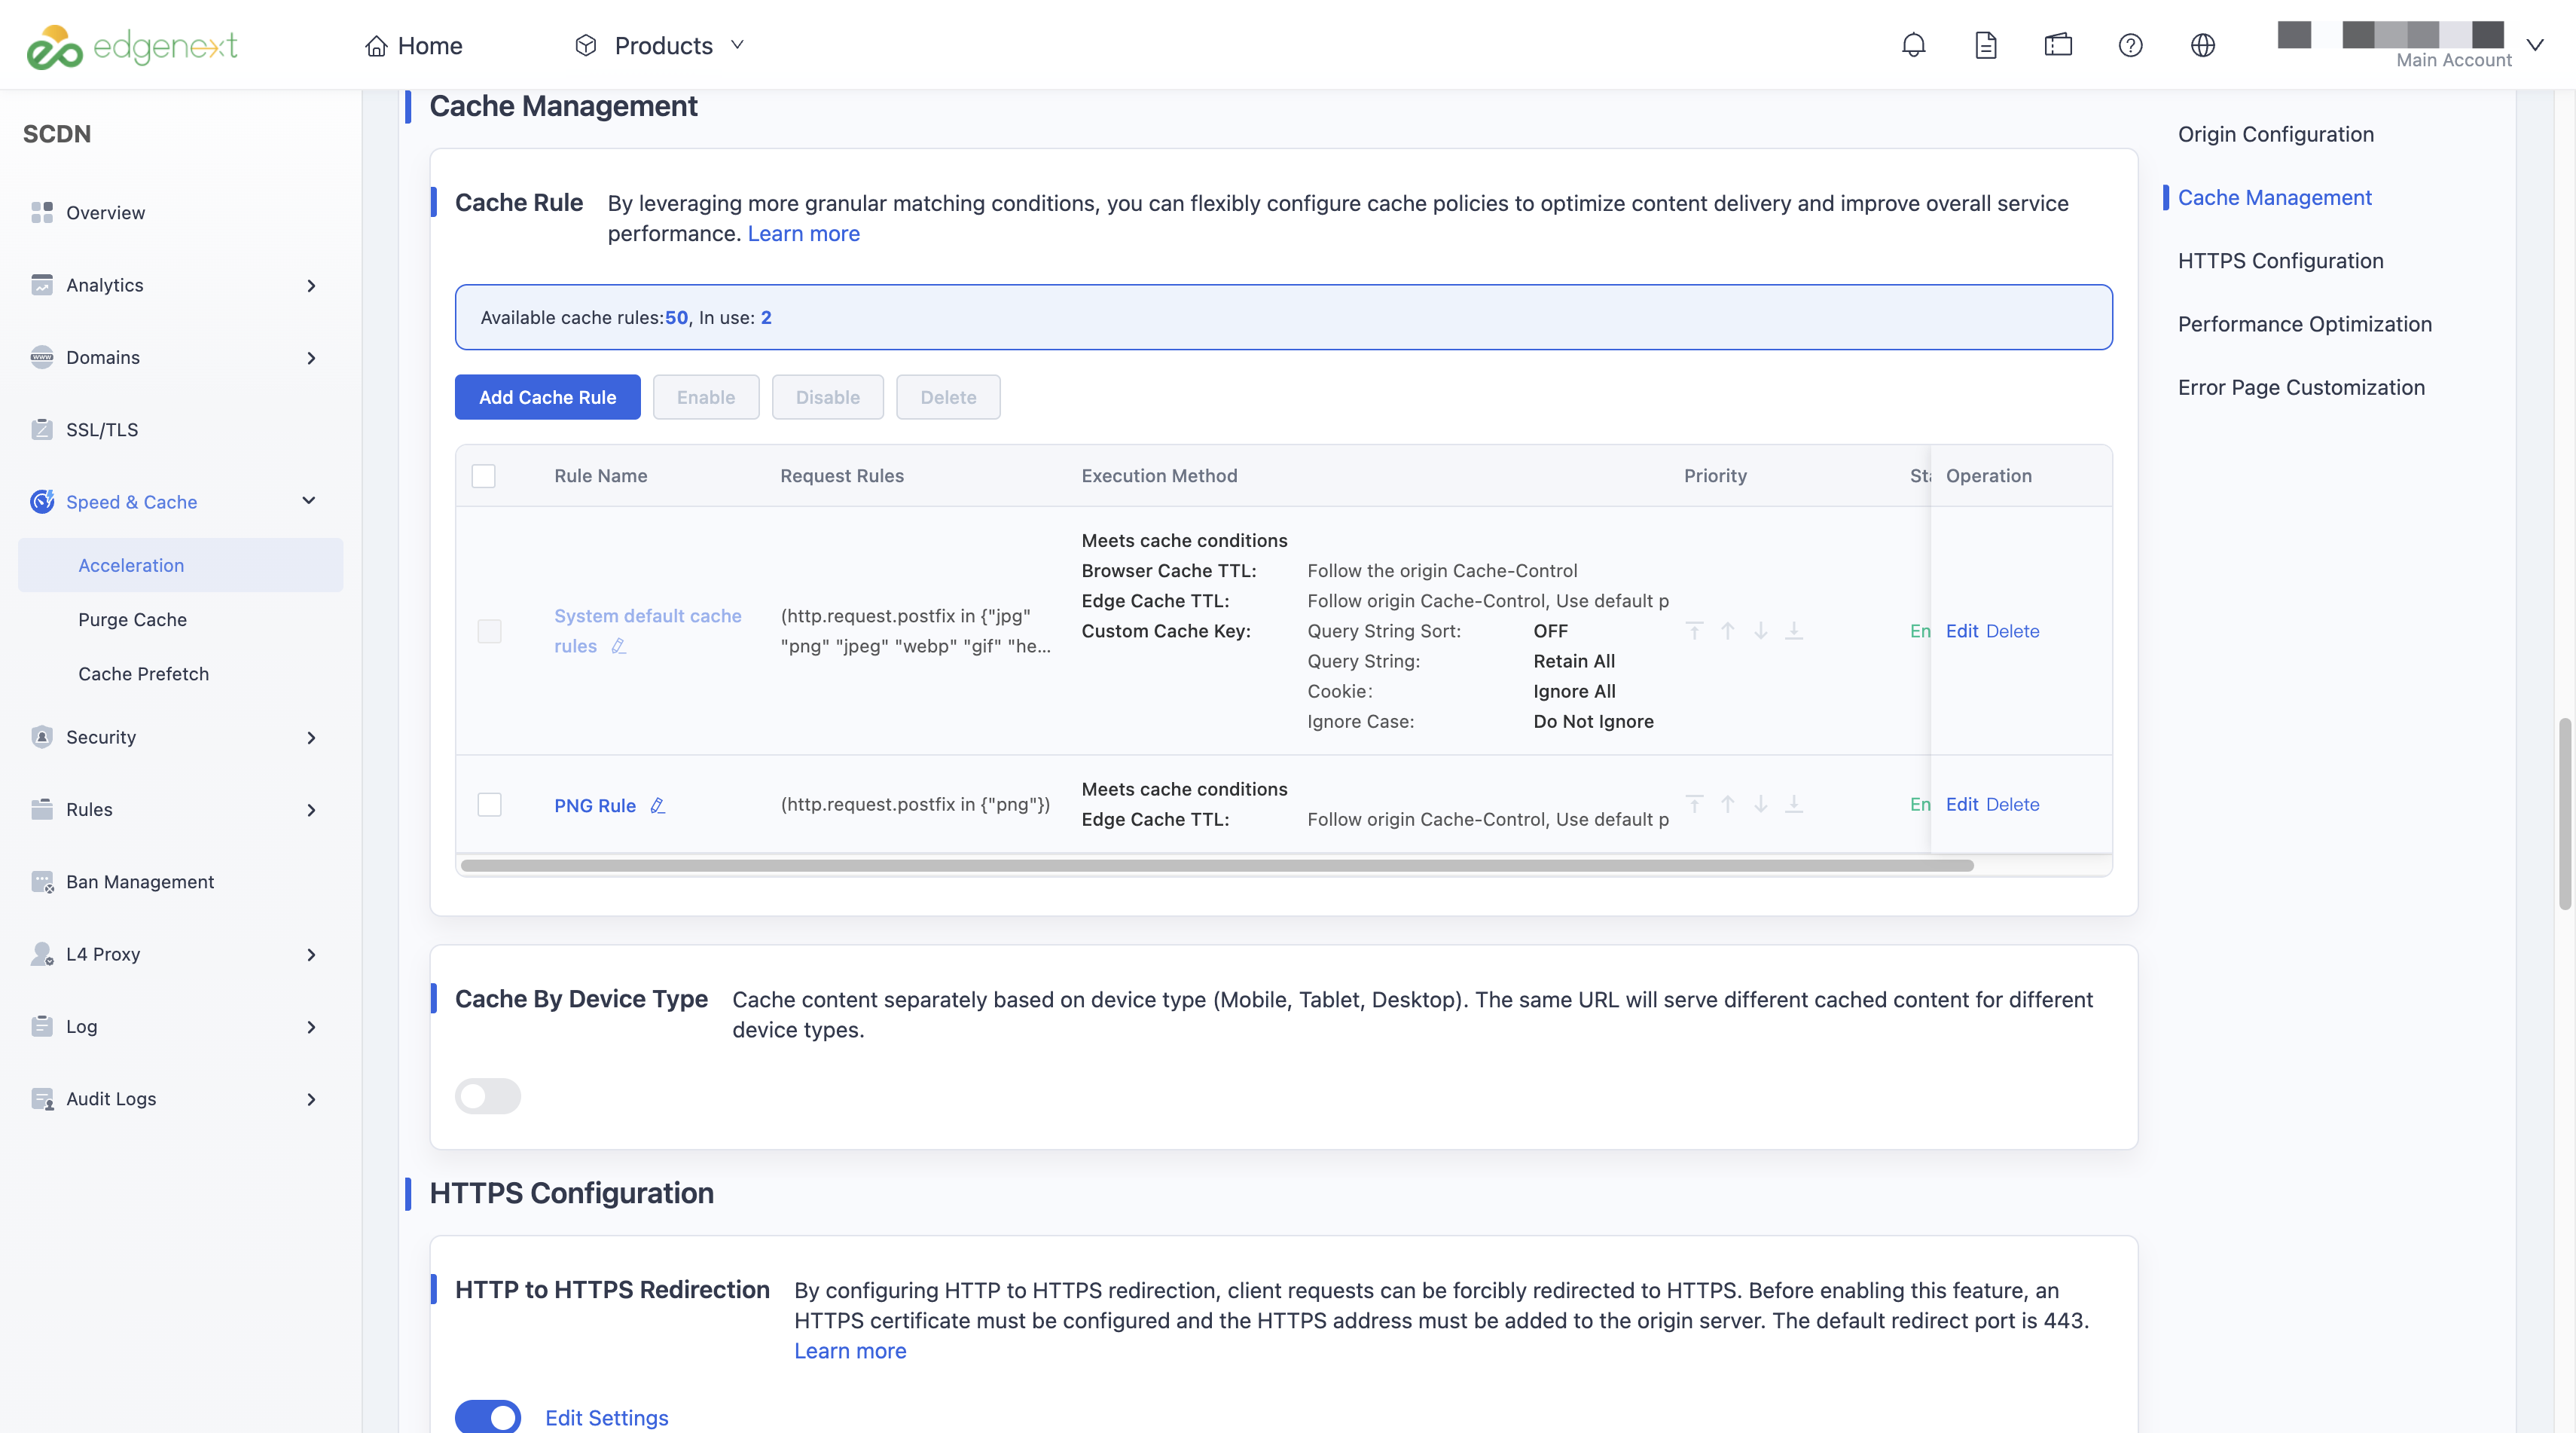The image size is (2576, 1433).
Task: Move PNG Rule down one priority
Action: pyautogui.click(x=1760, y=804)
